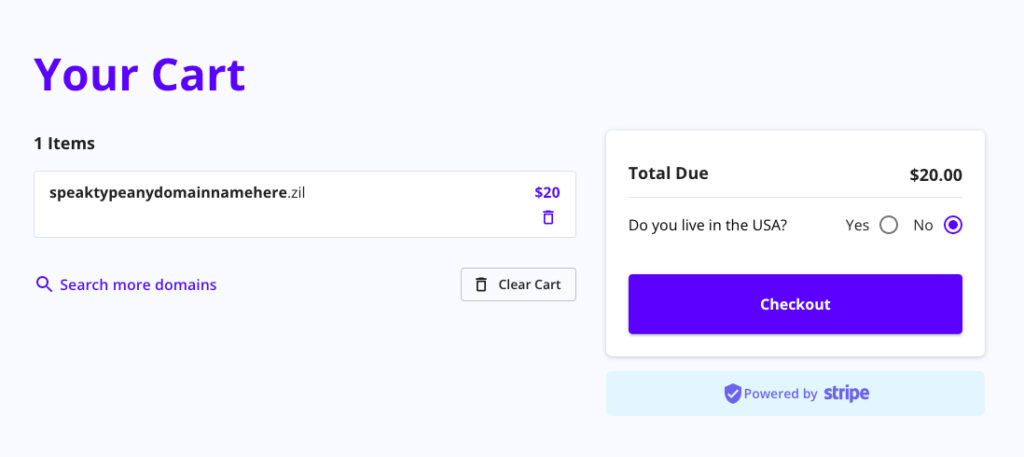Click the Stripe logo
Image resolution: width=1024 pixels, height=457 pixels.
846,393
